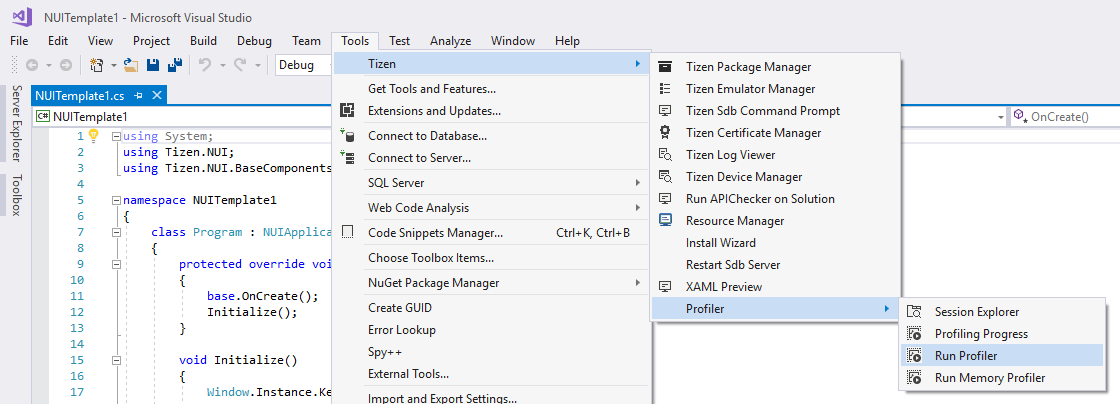1120x404 pixels.
Task: Click the Save All toolbar icon
Action: pyautogui.click(x=174, y=65)
